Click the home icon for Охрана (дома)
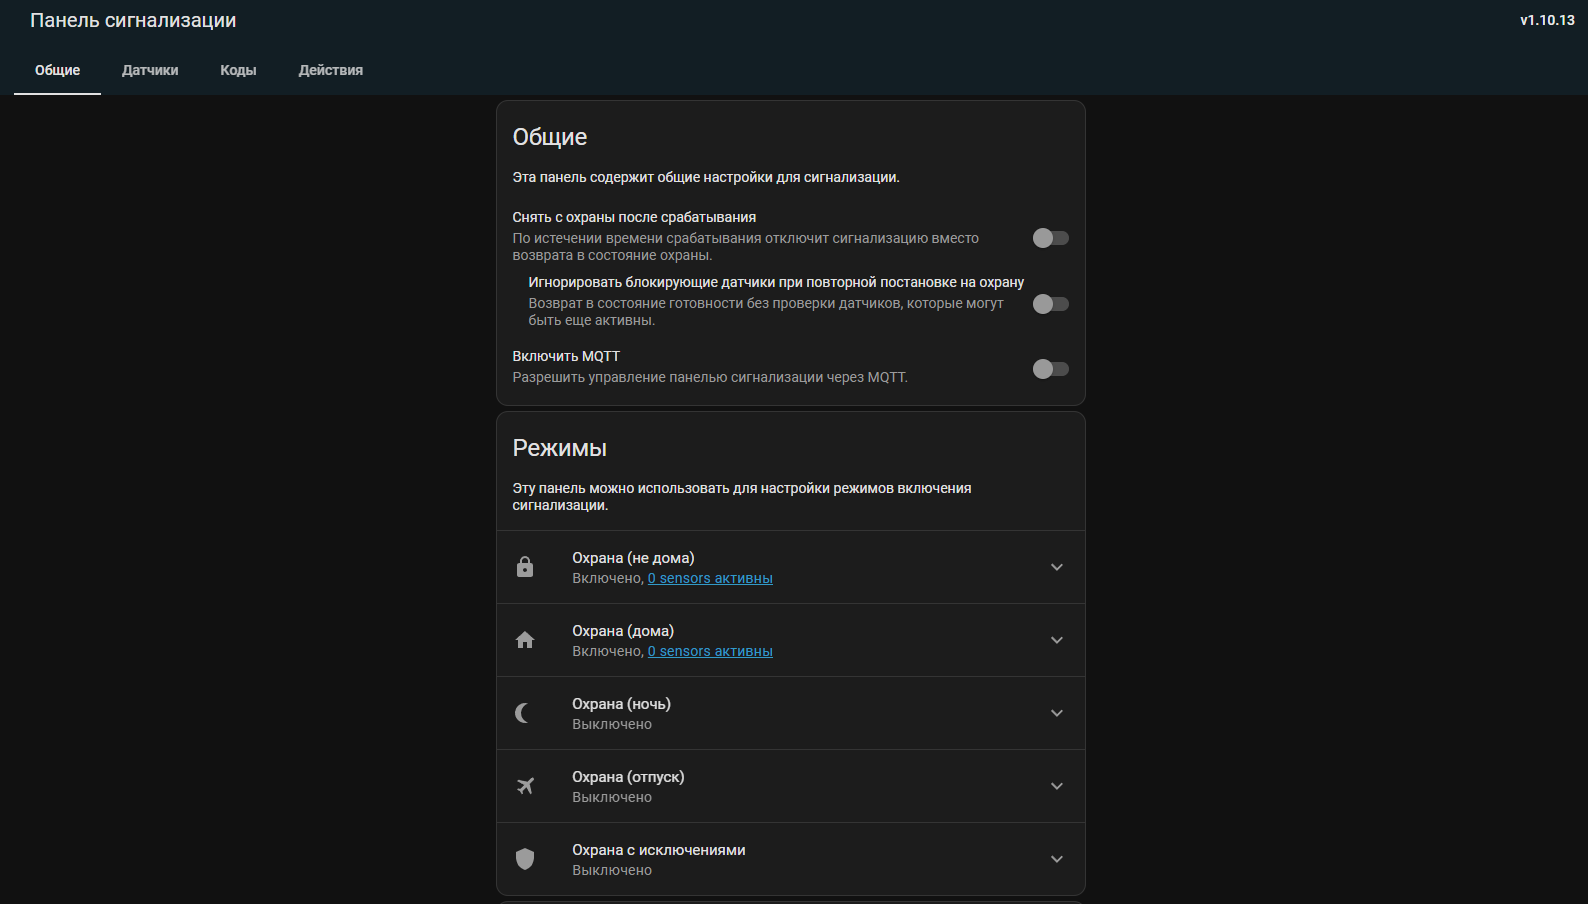1588x904 pixels. [525, 640]
